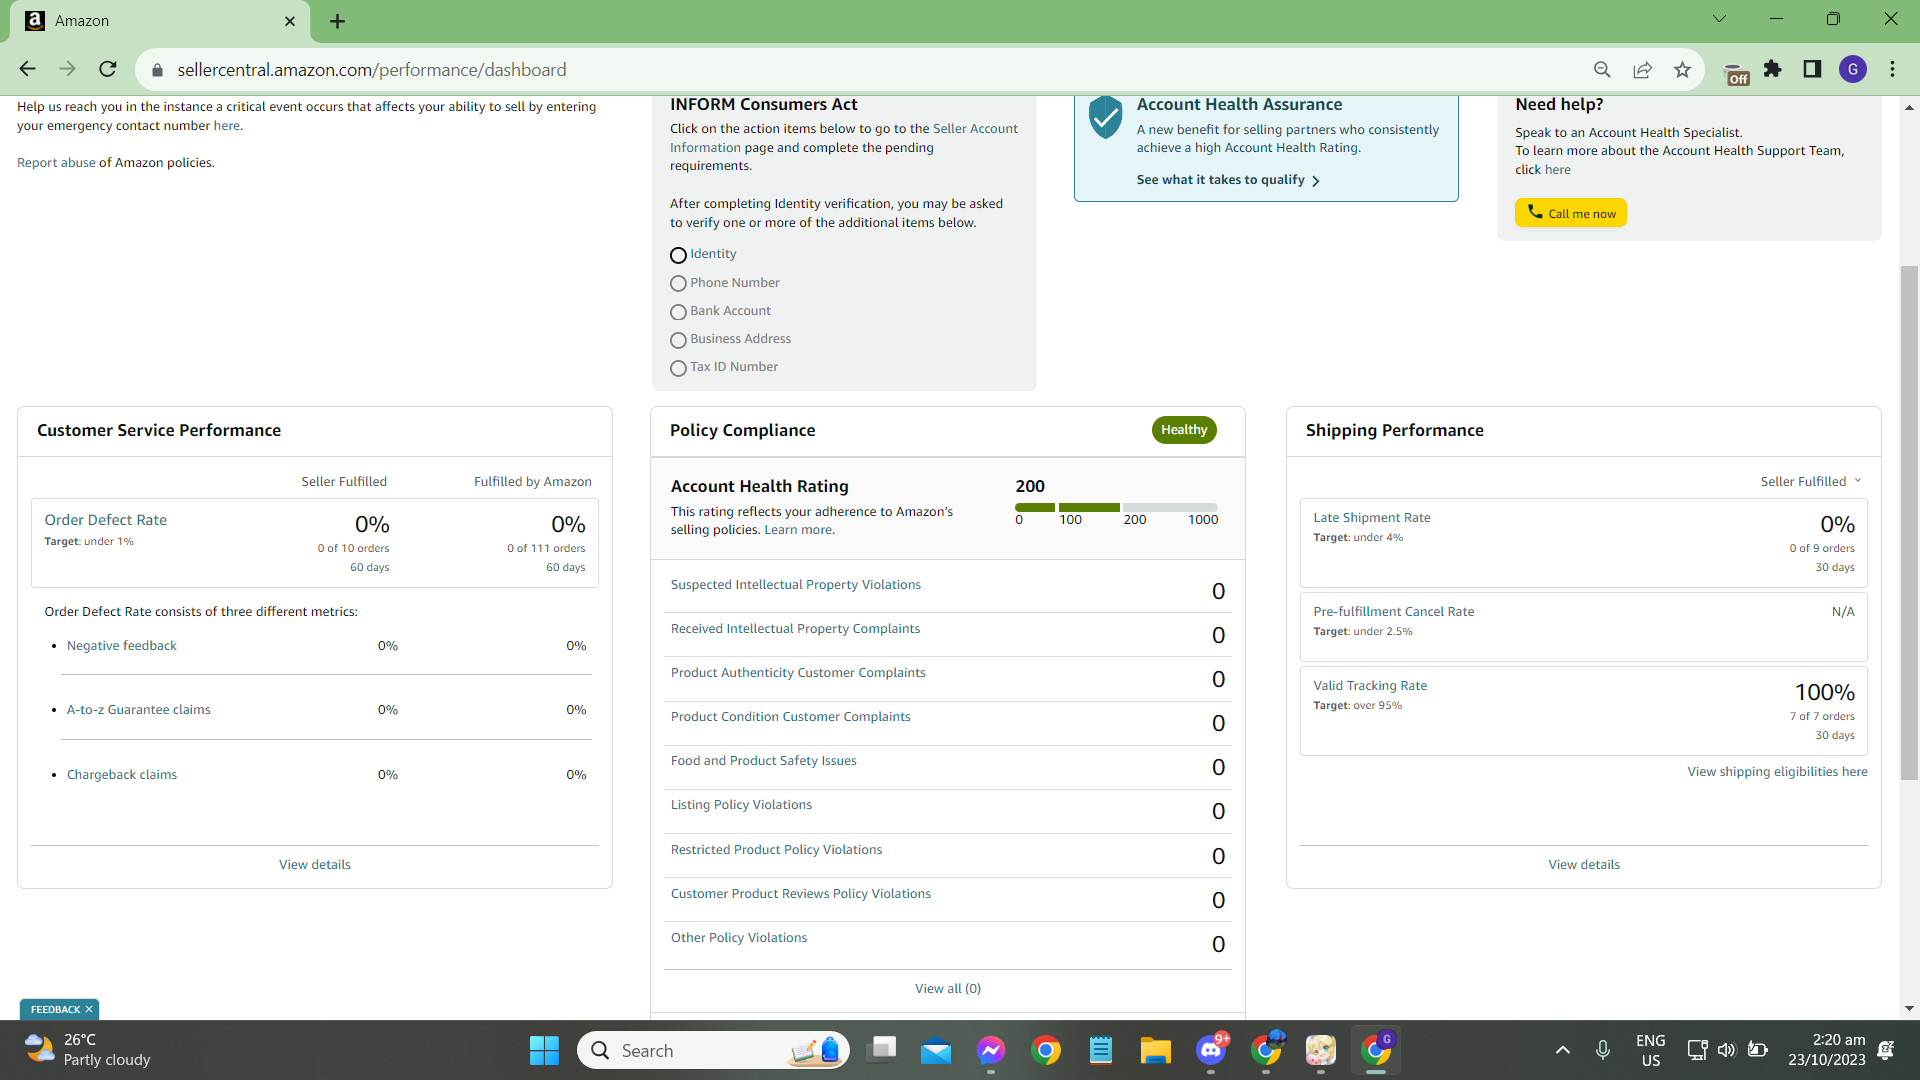This screenshot has width=1920, height=1080.
Task: Open Discord from the taskbar
Action: click(x=1211, y=1050)
